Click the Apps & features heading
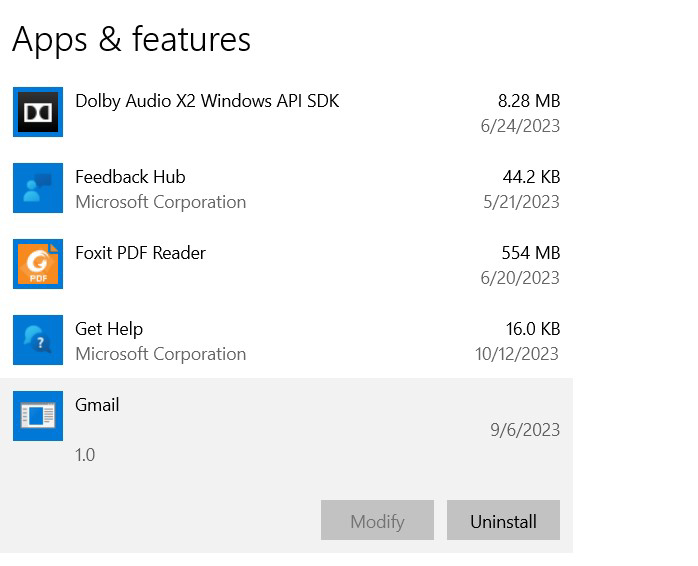Screen dimensions: 698x566 [x=131, y=39]
